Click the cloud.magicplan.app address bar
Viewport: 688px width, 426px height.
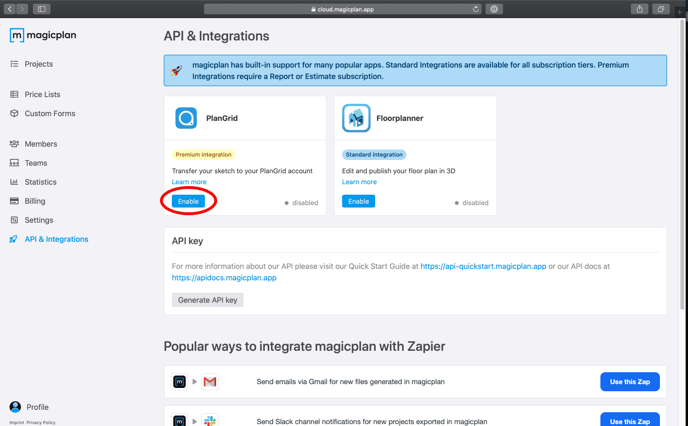pos(342,9)
